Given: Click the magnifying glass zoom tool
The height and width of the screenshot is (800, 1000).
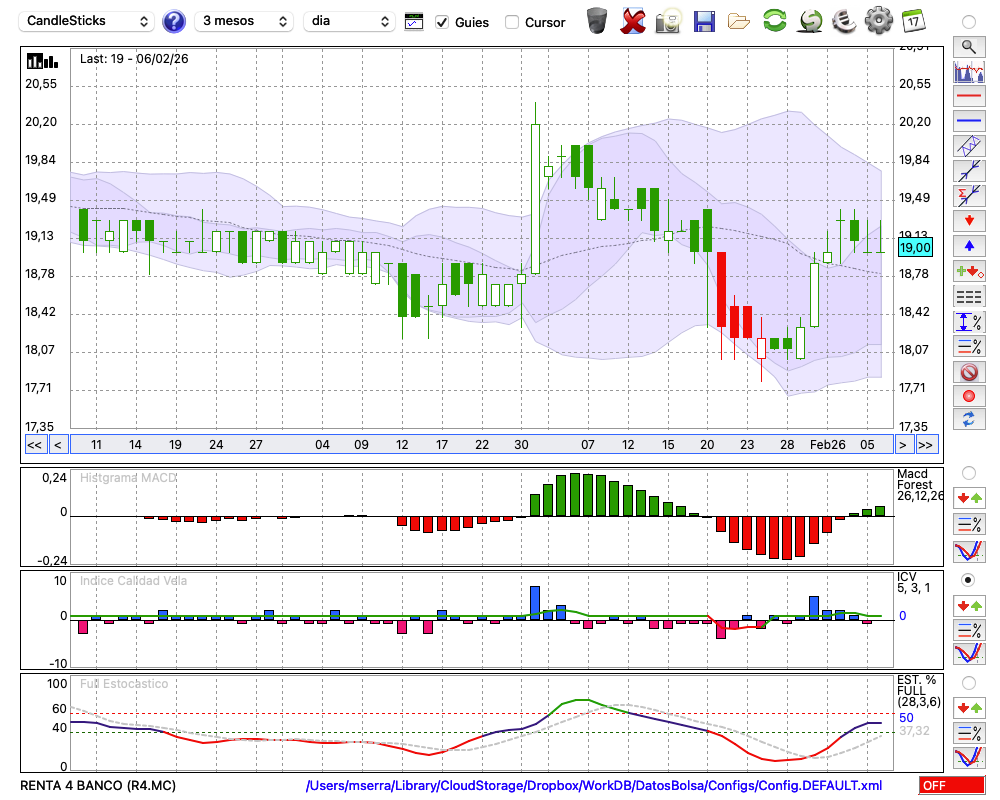Looking at the screenshot, I should (968, 47).
